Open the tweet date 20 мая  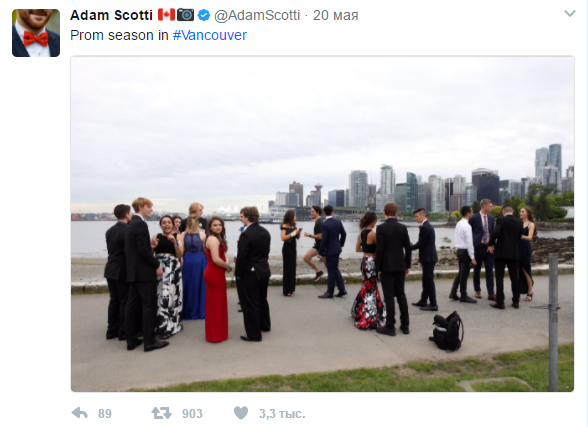coord(336,15)
